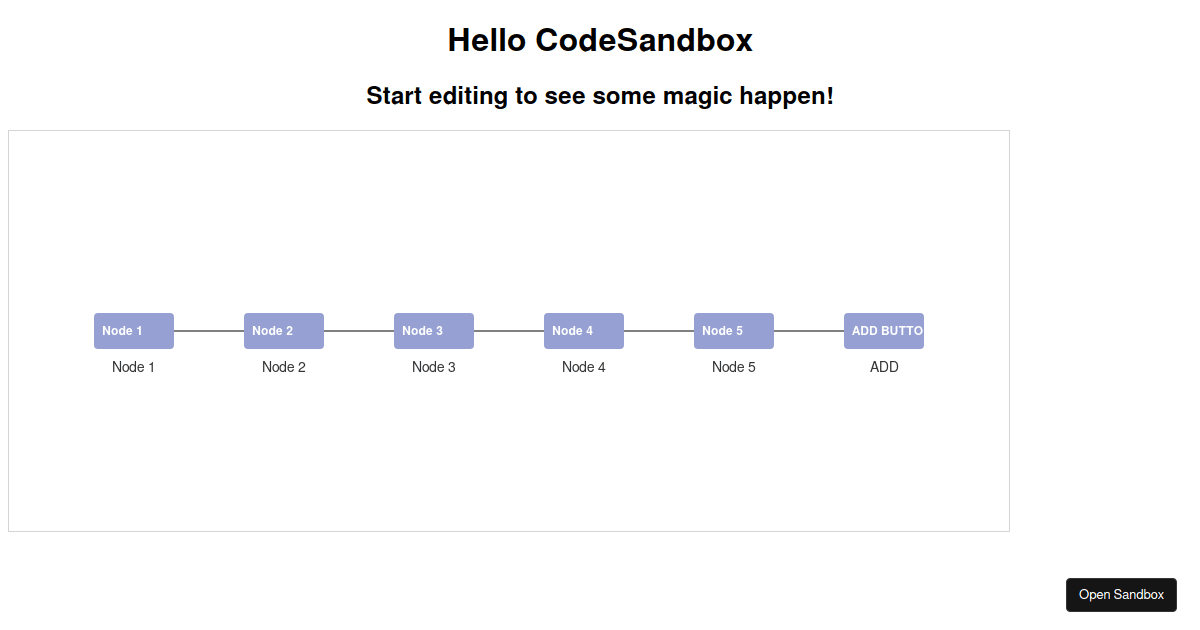The height and width of the screenshot is (630, 1200).
Task: Click the "ADD" caption under the add node
Action: pyautogui.click(x=884, y=367)
